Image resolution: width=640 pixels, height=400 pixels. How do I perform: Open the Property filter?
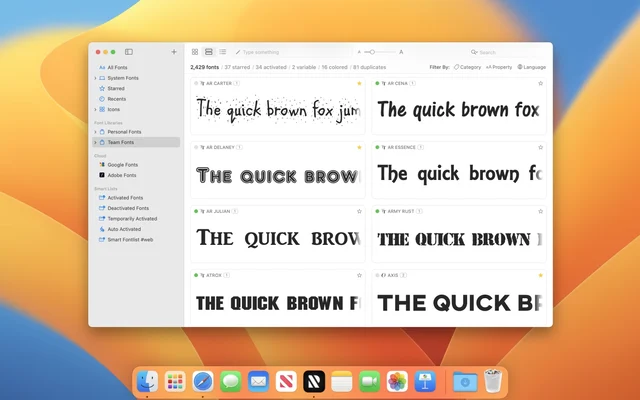(499, 67)
